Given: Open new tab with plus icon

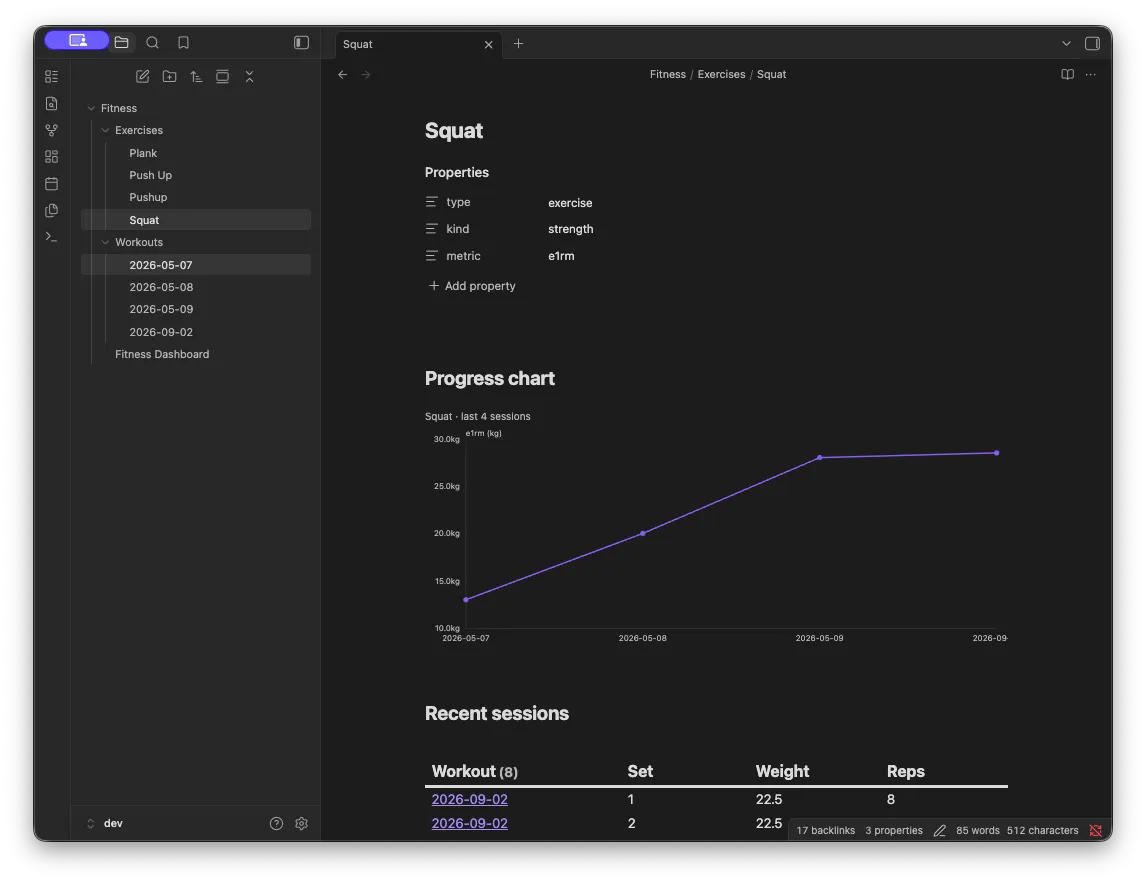Looking at the screenshot, I should click(518, 44).
